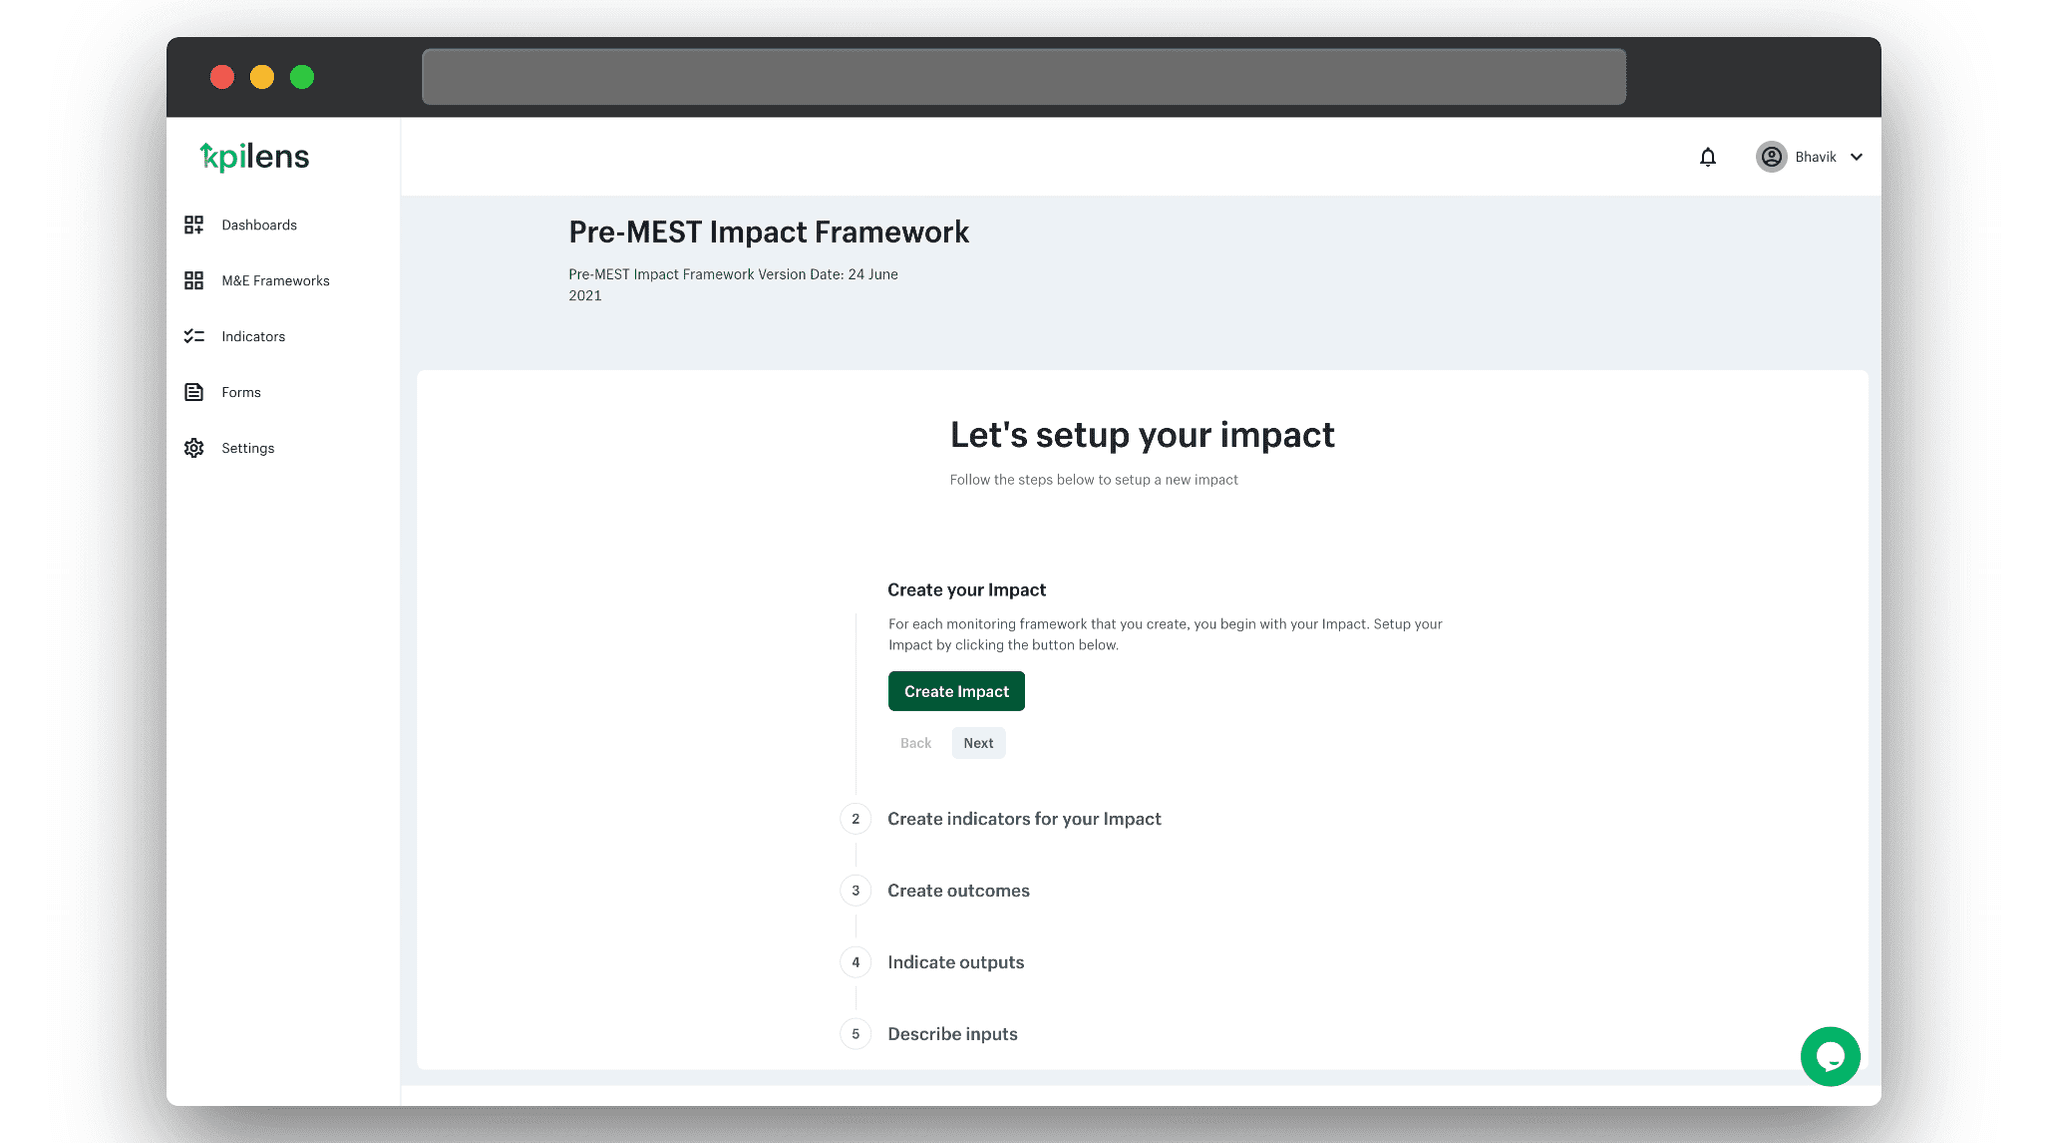Toggle live chat support button

[x=1830, y=1056]
